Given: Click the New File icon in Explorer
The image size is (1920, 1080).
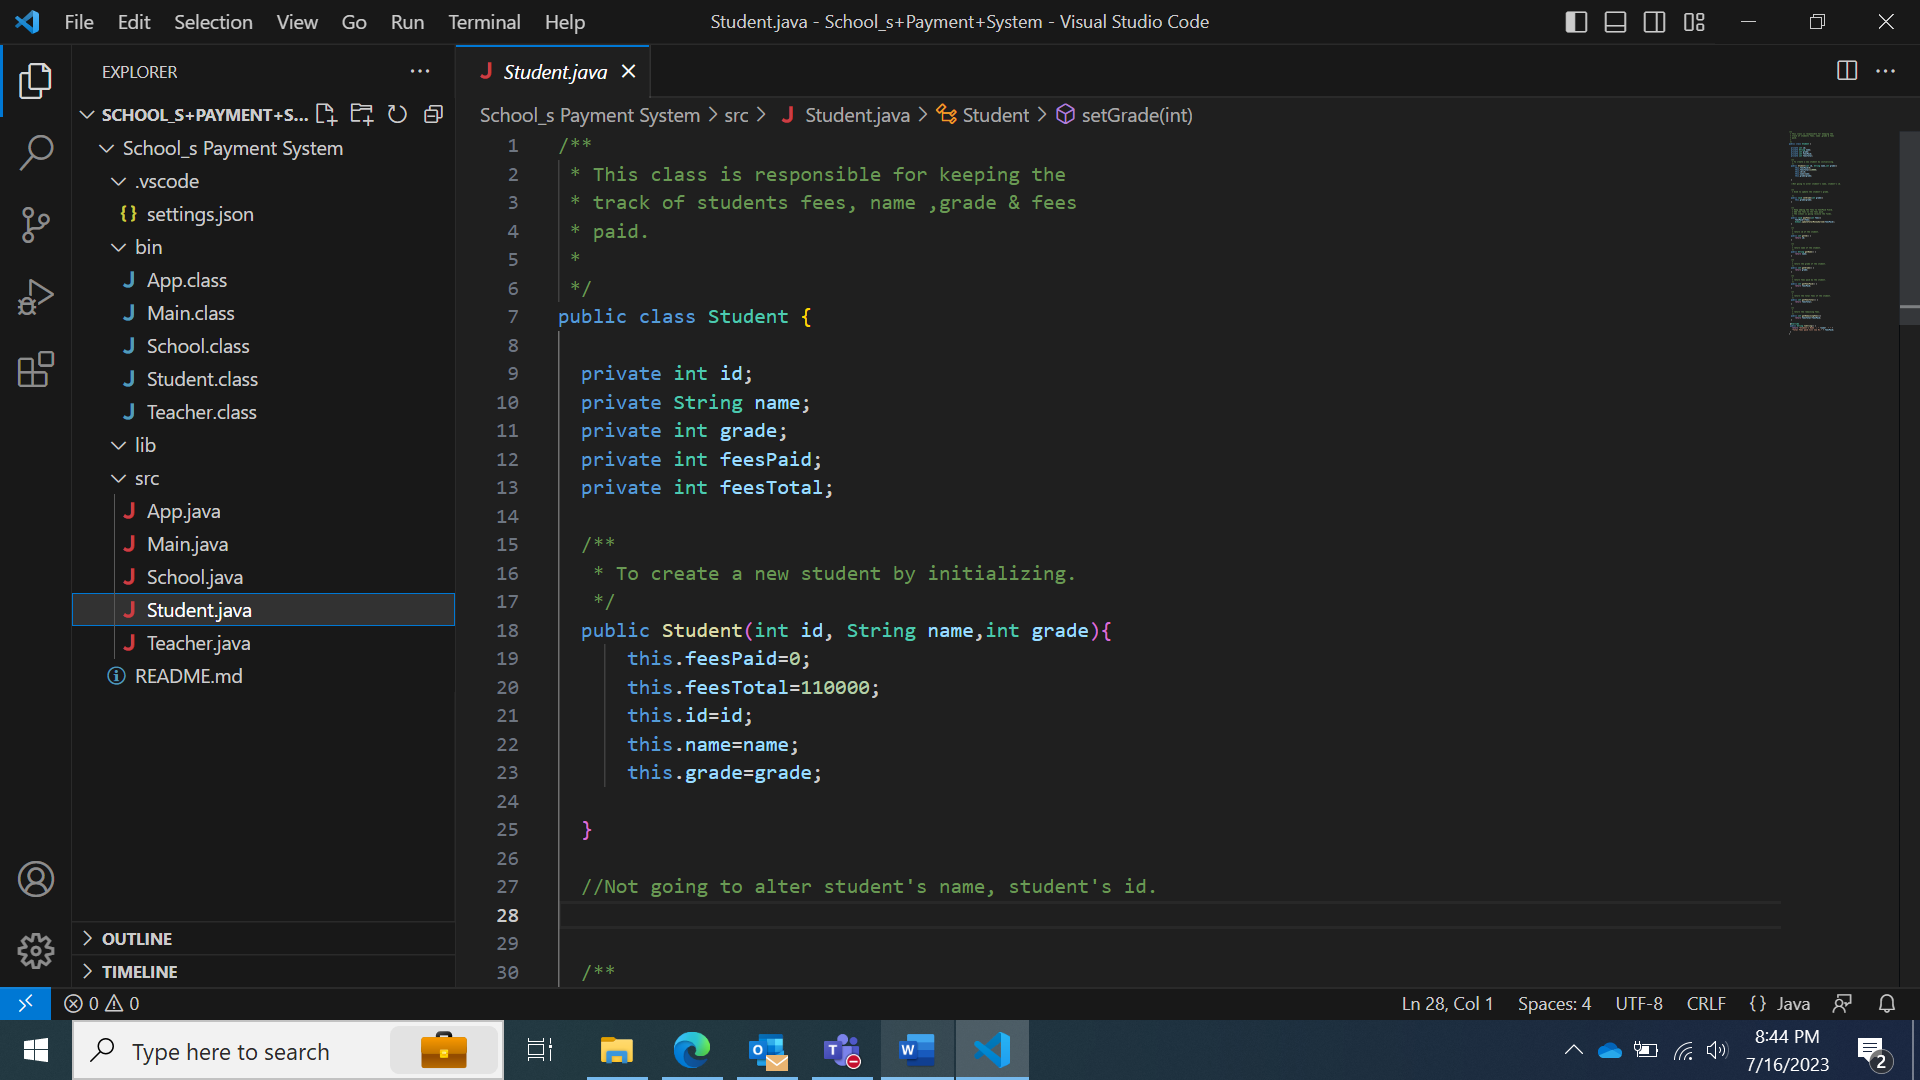Looking at the screenshot, I should tap(325, 114).
